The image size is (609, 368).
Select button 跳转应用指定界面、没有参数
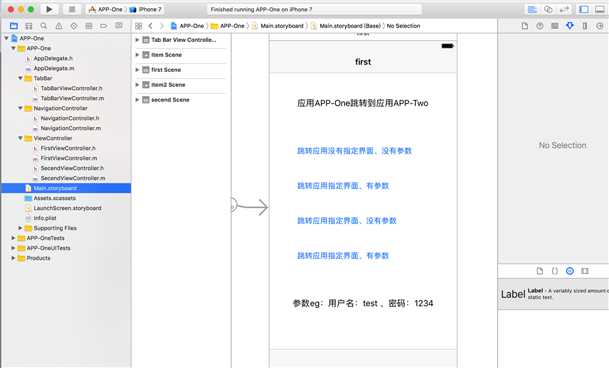tap(346, 221)
